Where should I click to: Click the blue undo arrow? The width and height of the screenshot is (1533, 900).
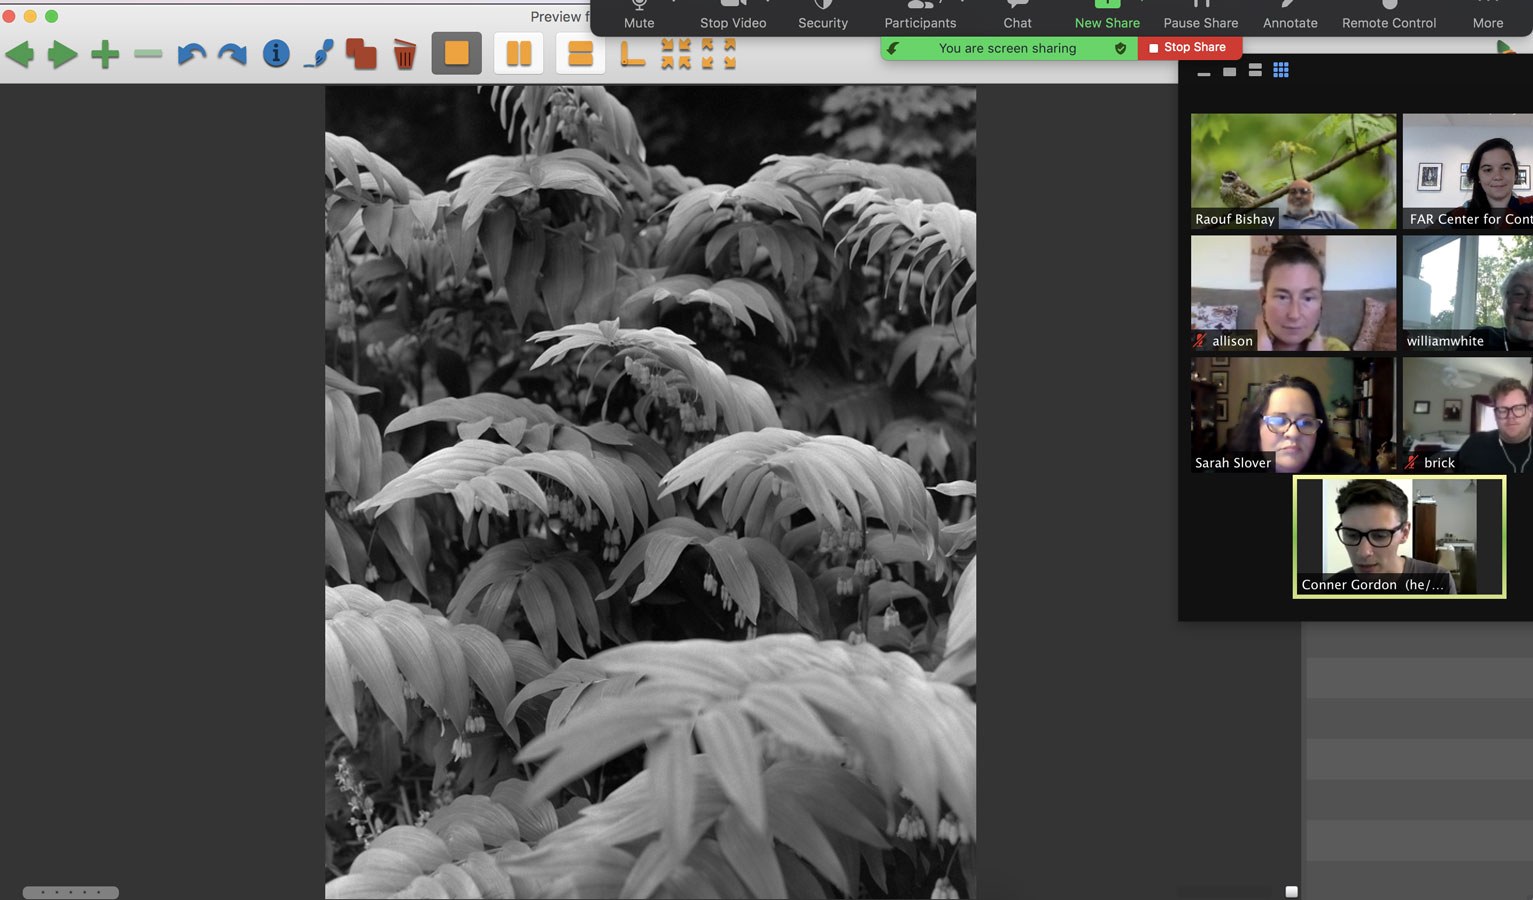pyautogui.click(x=190, y=54)
